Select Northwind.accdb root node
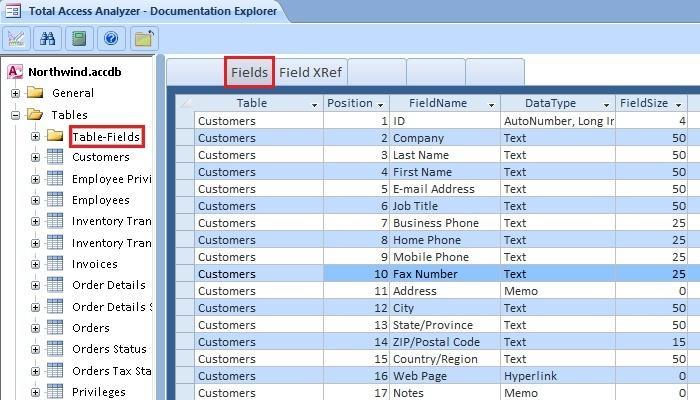The height and width of the screenshot is (400, 700). (75, 72)
